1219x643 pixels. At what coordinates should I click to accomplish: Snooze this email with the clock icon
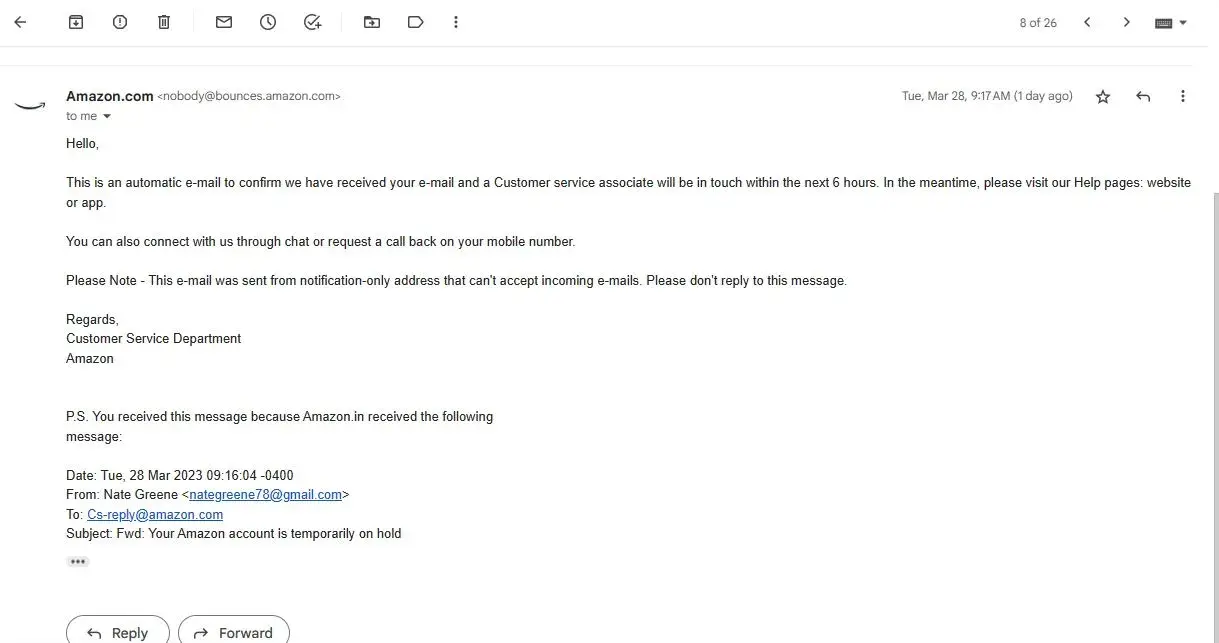268,22
